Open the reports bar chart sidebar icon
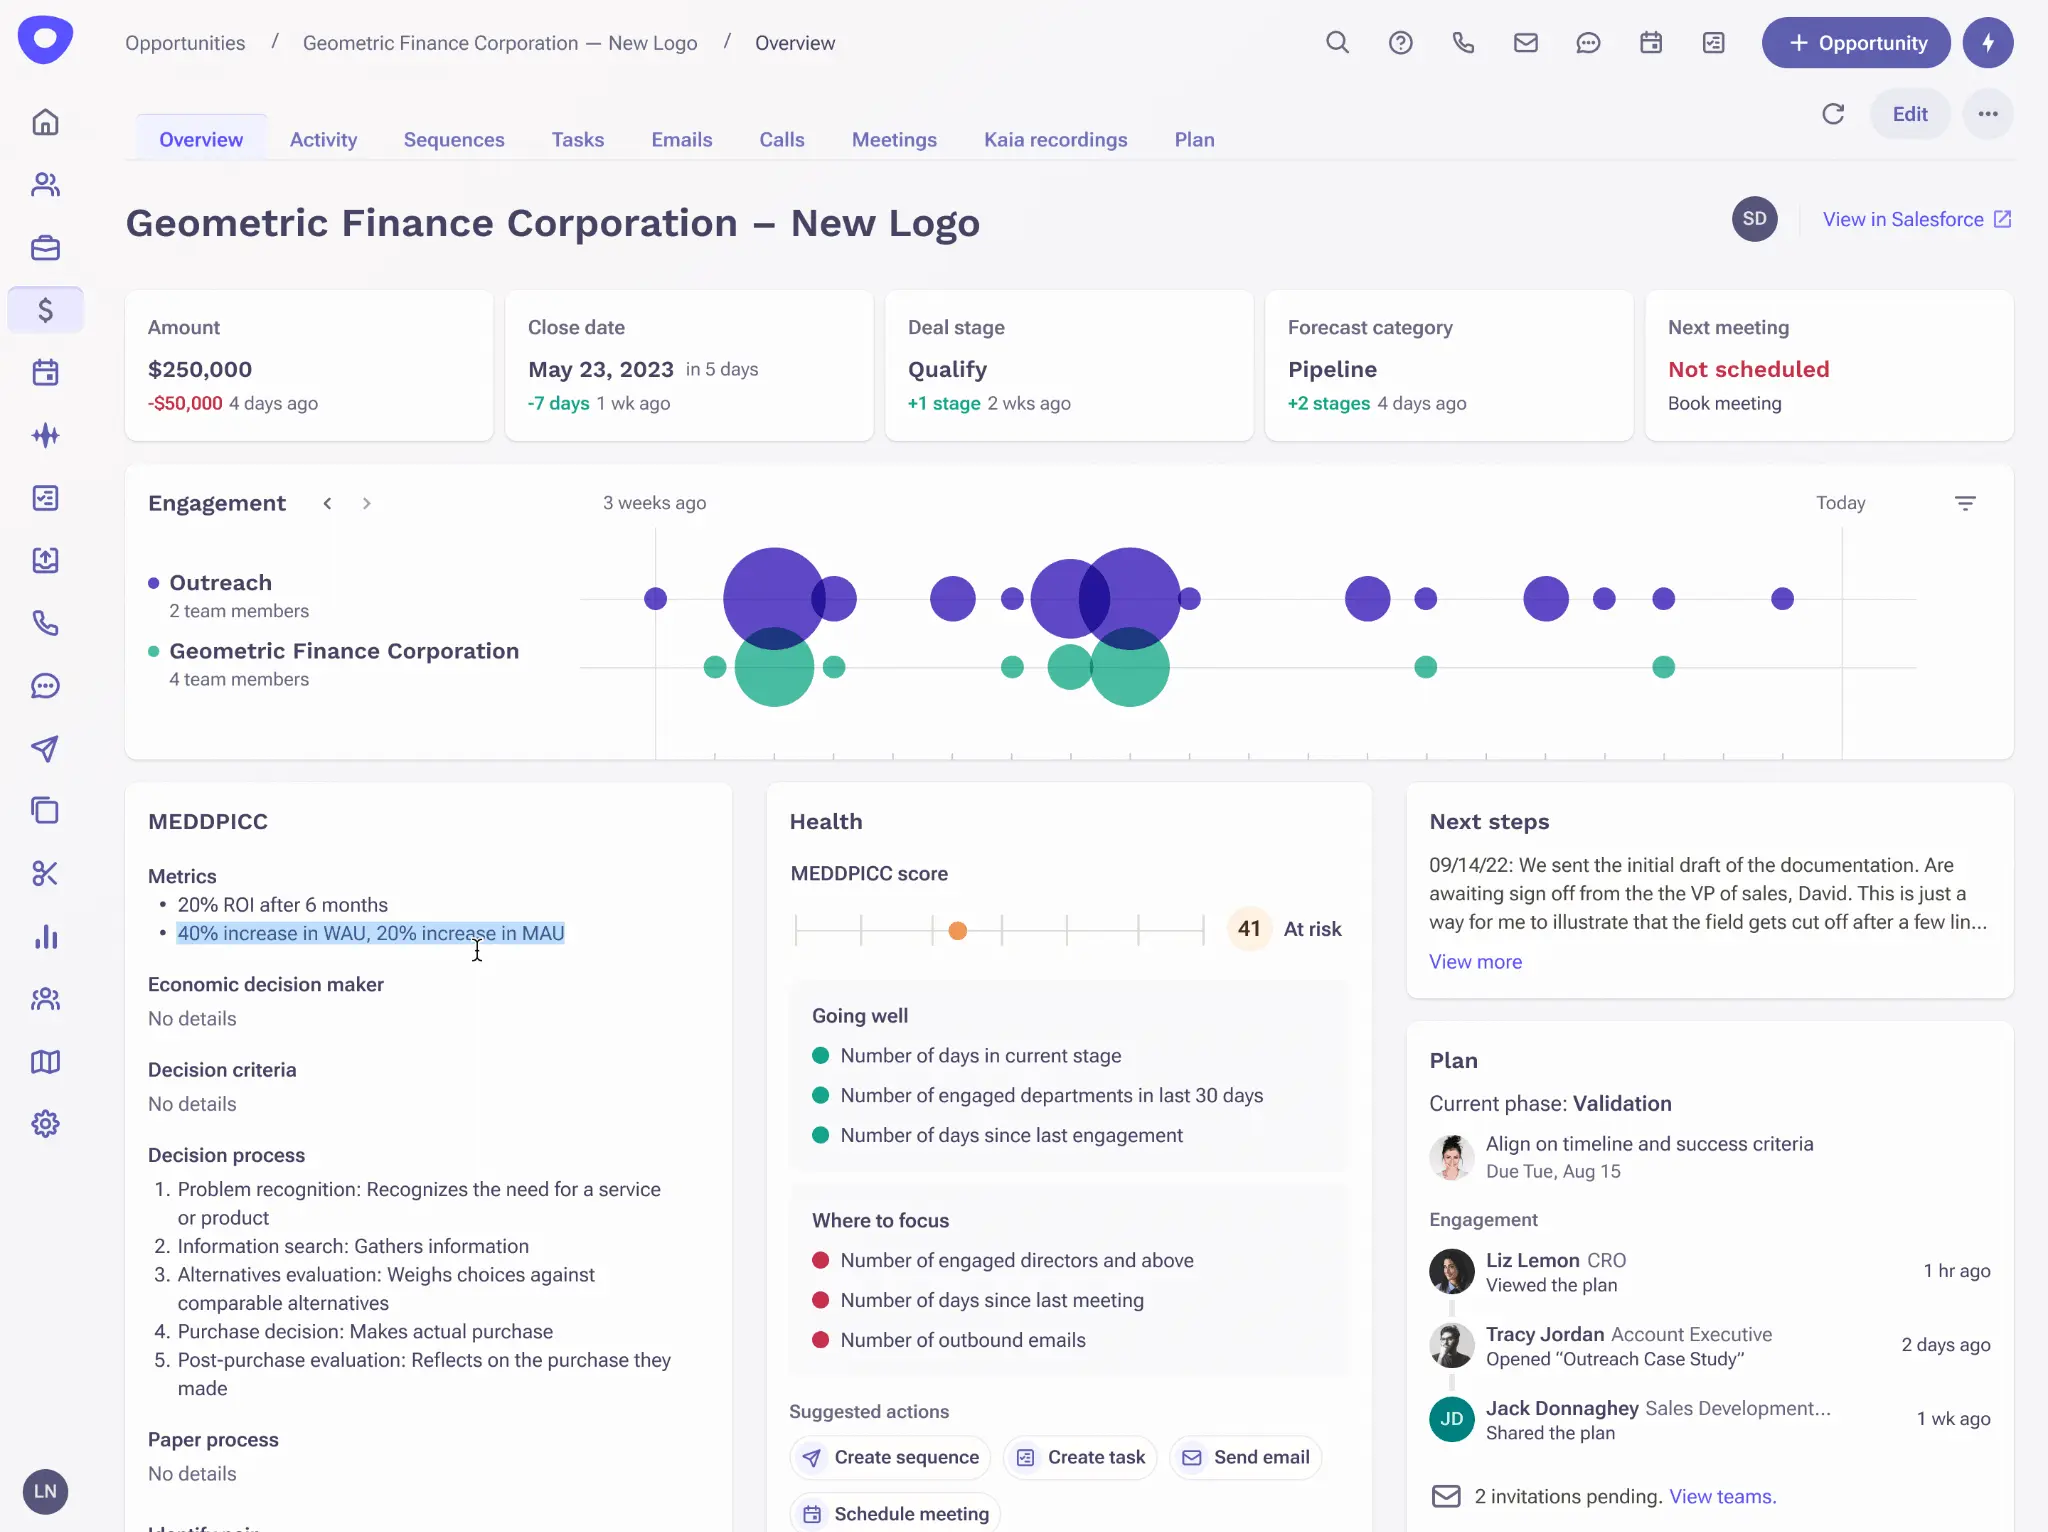 [45, 937]
